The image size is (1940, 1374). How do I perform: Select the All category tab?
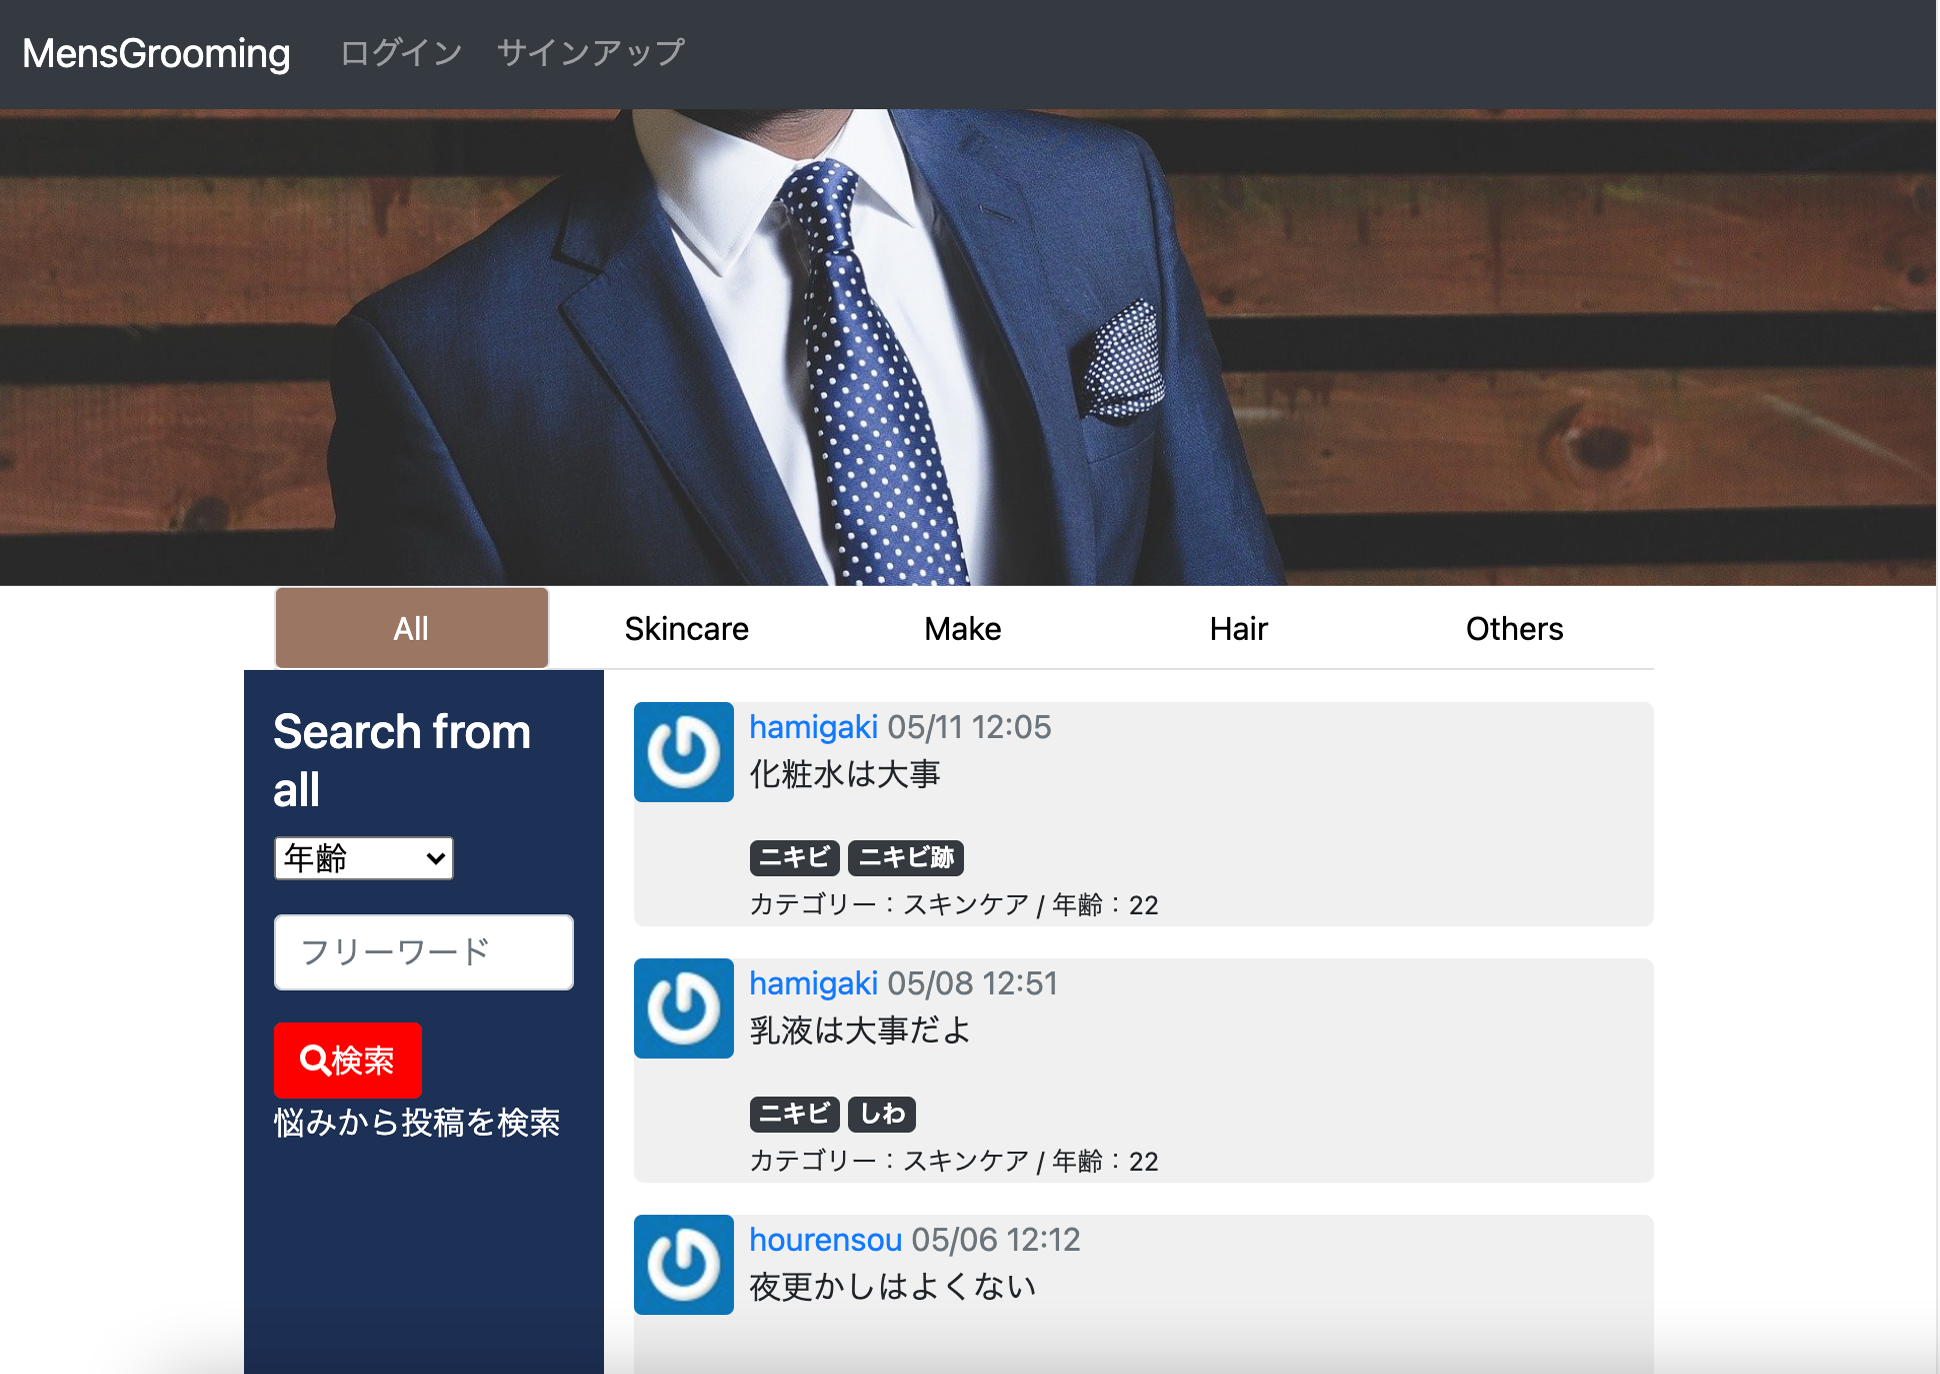point(411,628)
